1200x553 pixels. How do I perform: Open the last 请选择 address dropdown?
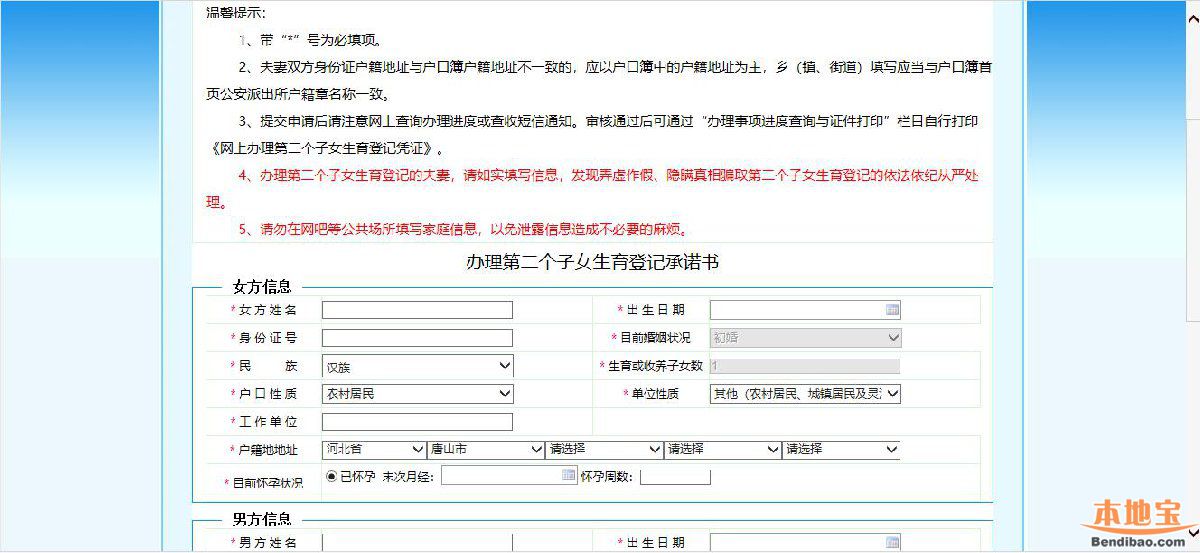[841, 450]
